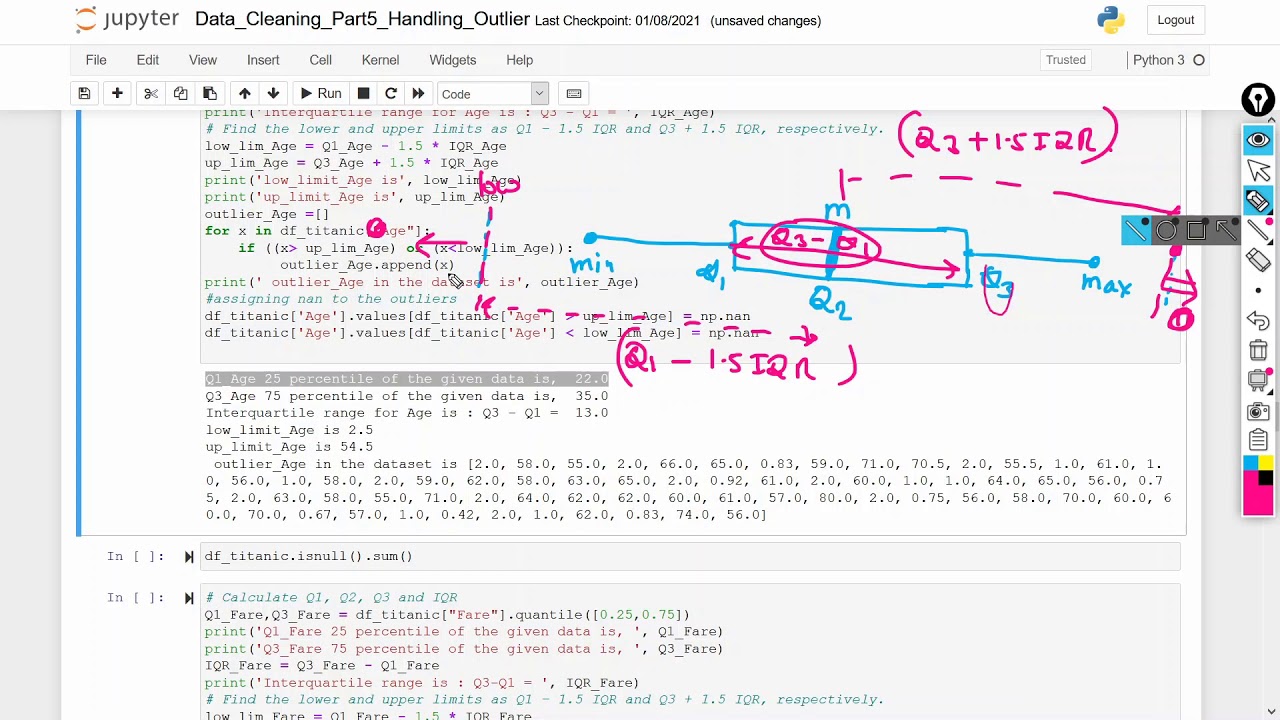
Task: Paste cells below icon
Action: tap(209, 94)
